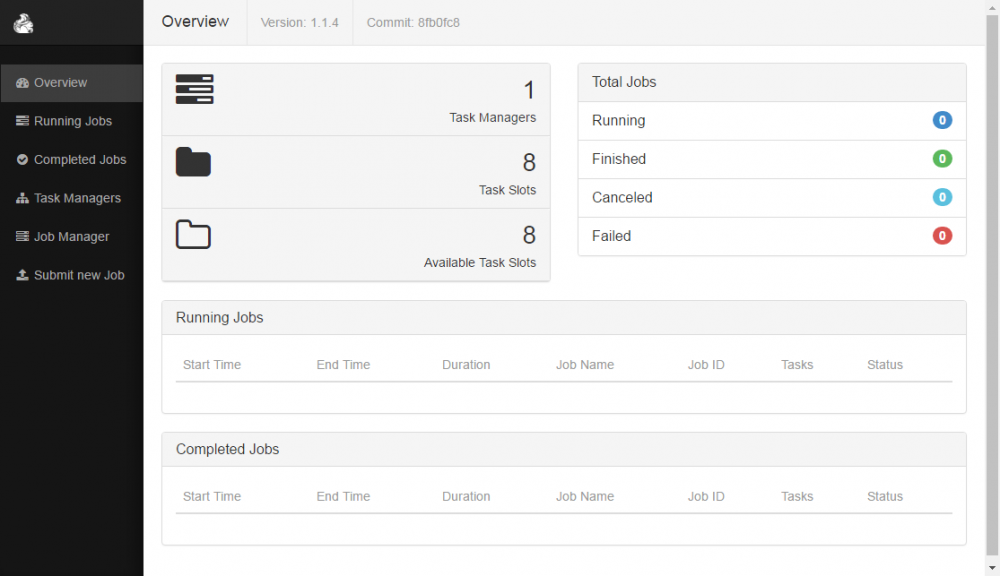Navigate to Task Managers in sidebar
1000x576 pixels.
(77, 198)
